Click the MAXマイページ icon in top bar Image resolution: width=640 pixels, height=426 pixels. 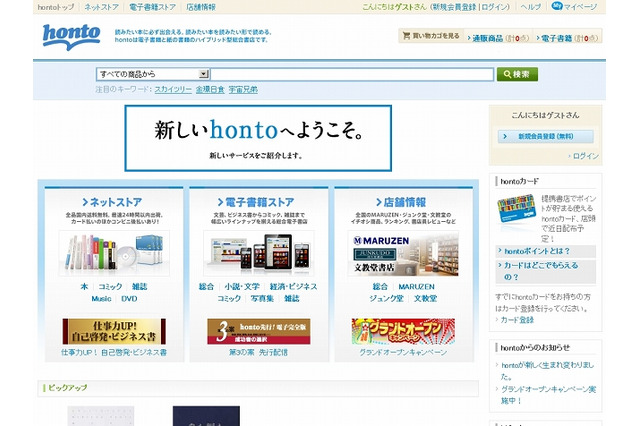click(x=582, y=6)
